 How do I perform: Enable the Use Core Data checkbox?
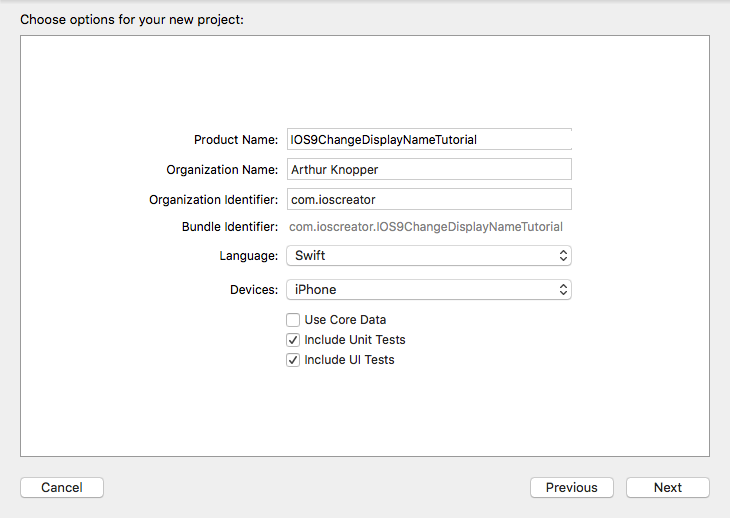tap(293, 320)
